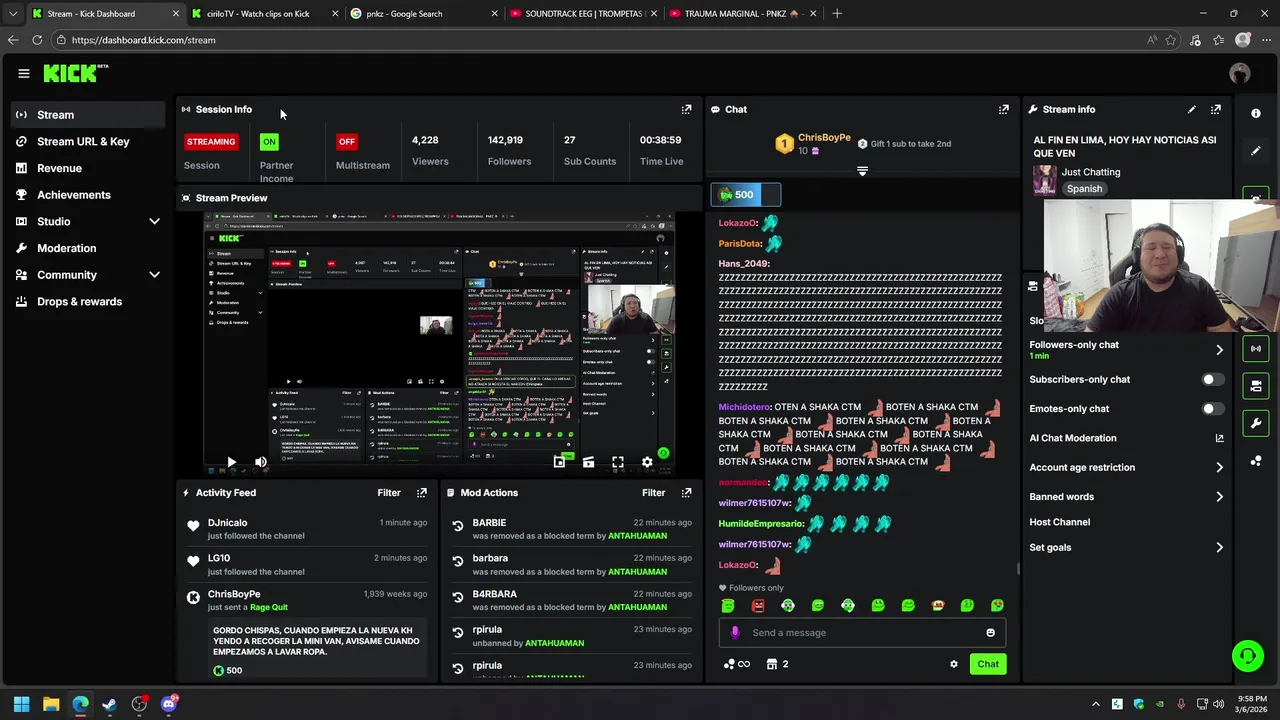
Task: Open AI Chat Moderation link
Action: tap(1126, 438)
